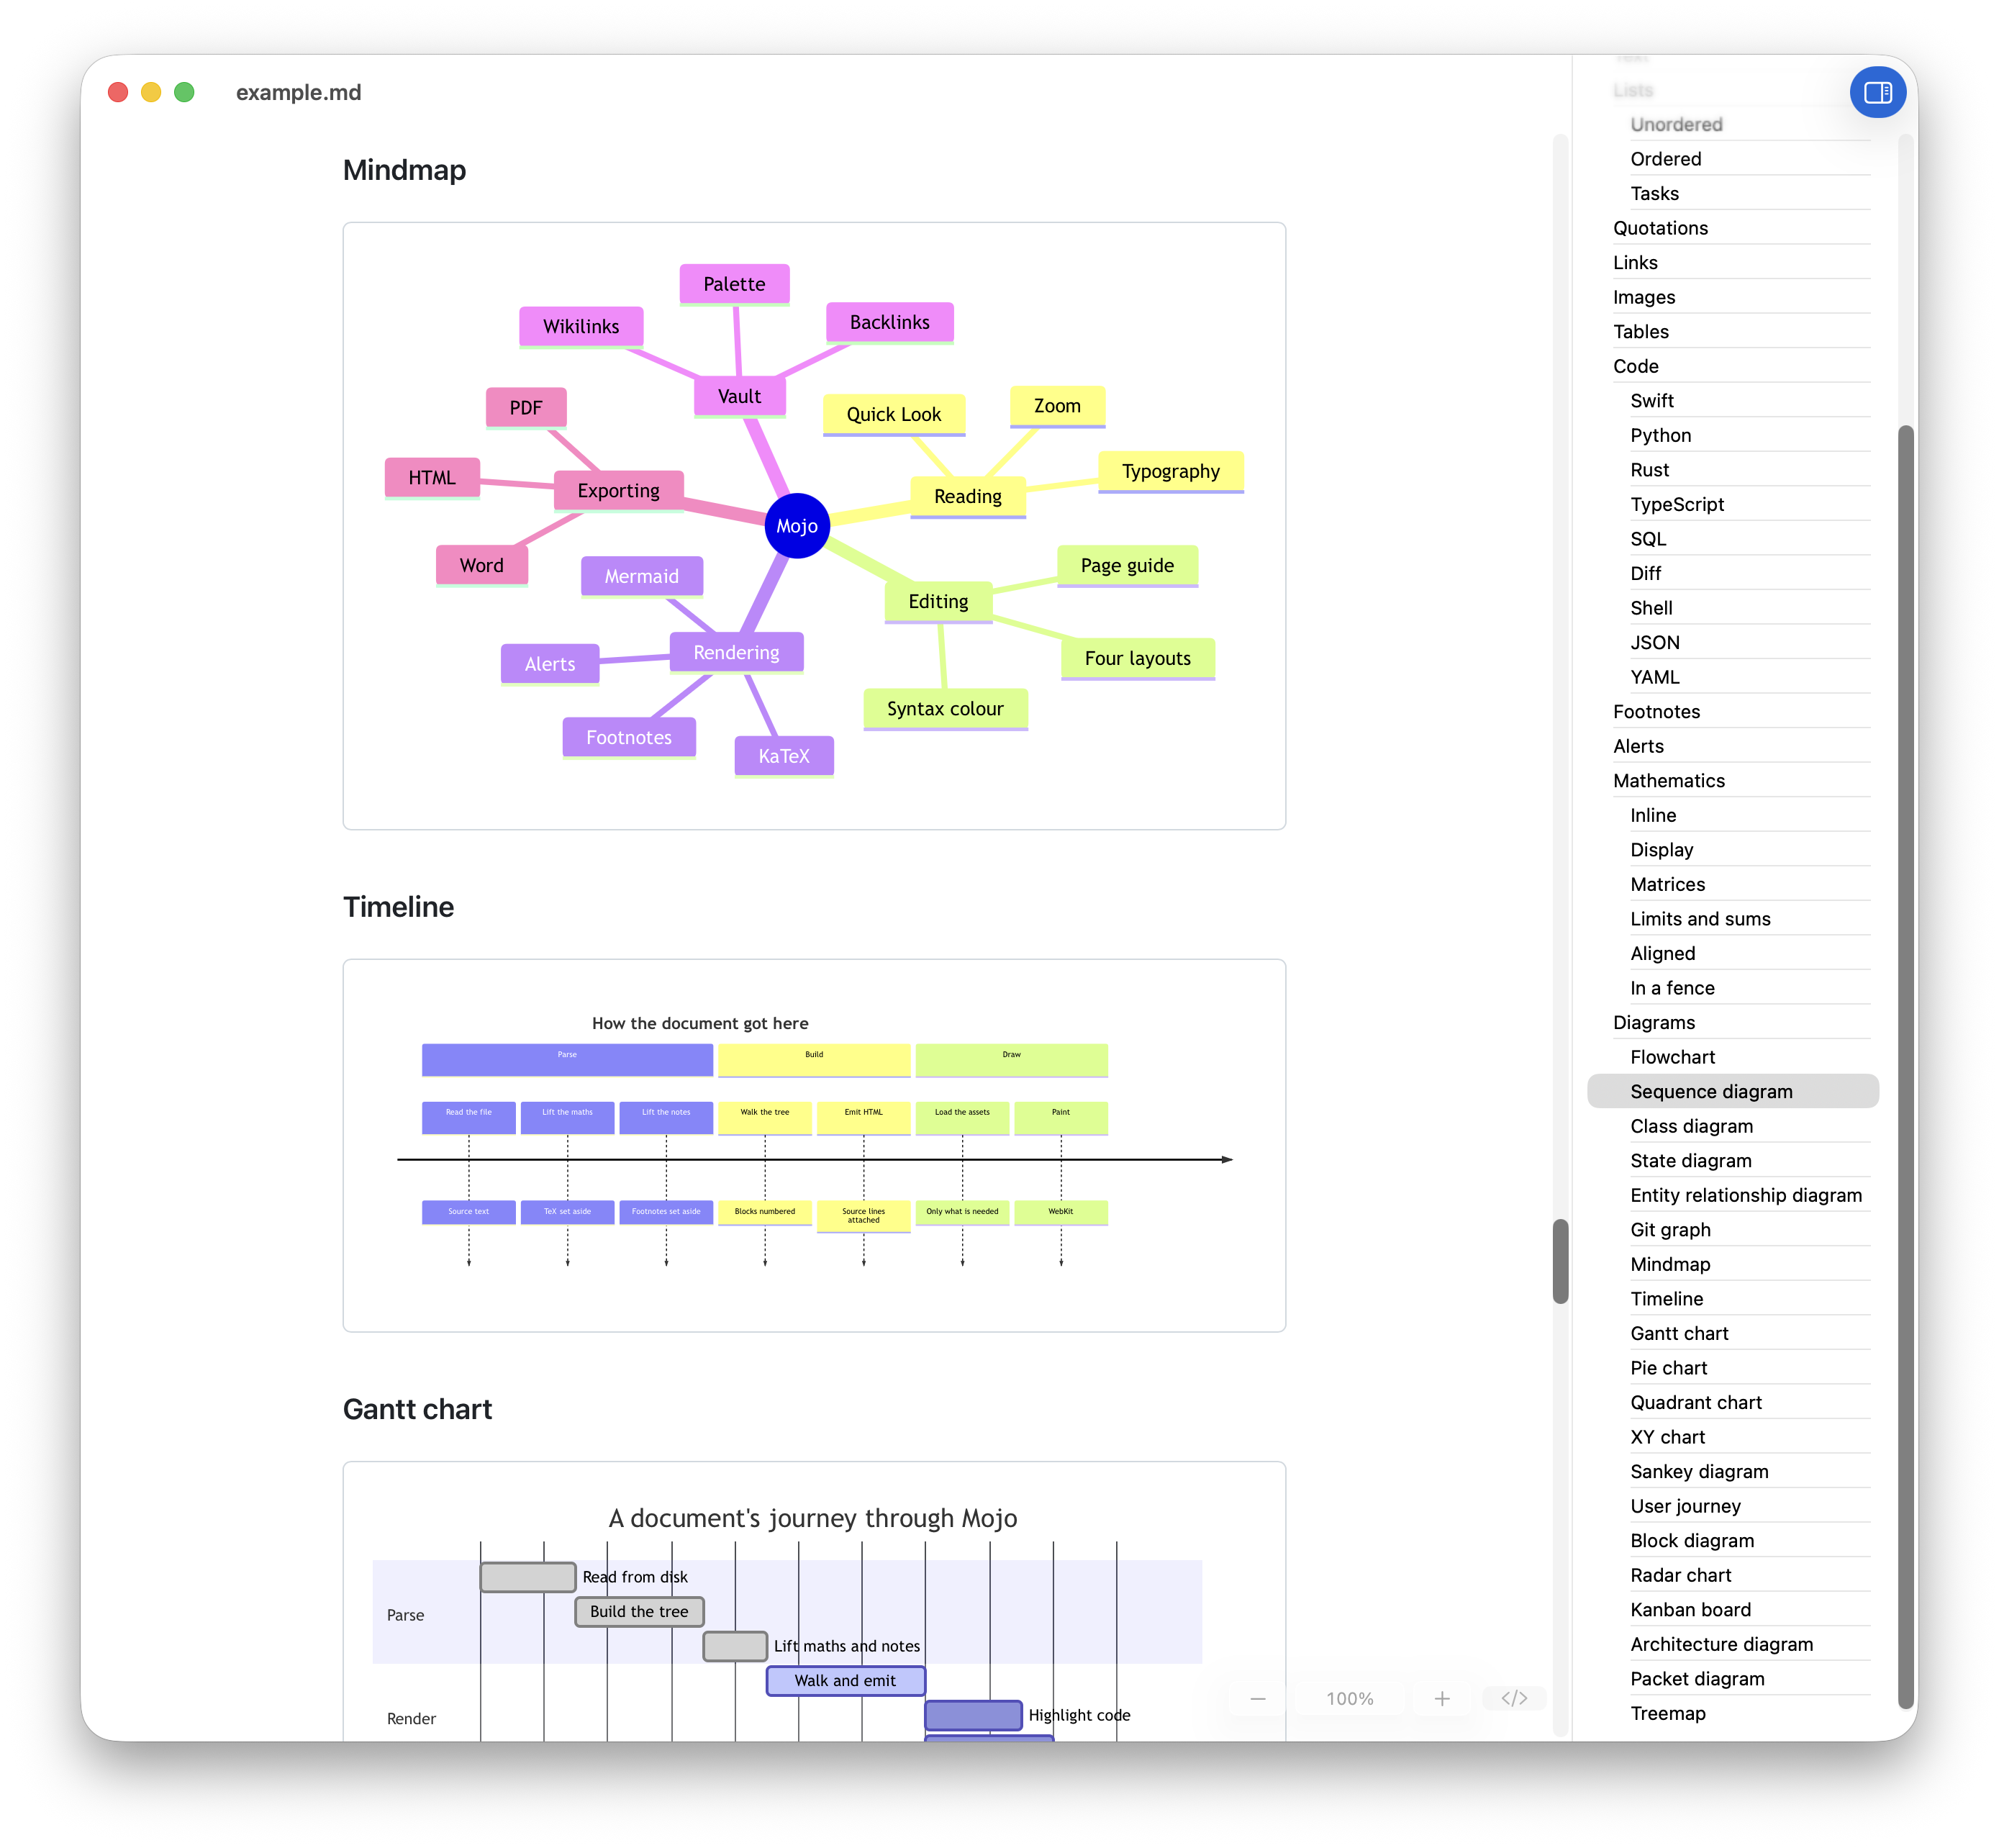
Task: Click the example.md window title
Action: [x=298, y=92]
